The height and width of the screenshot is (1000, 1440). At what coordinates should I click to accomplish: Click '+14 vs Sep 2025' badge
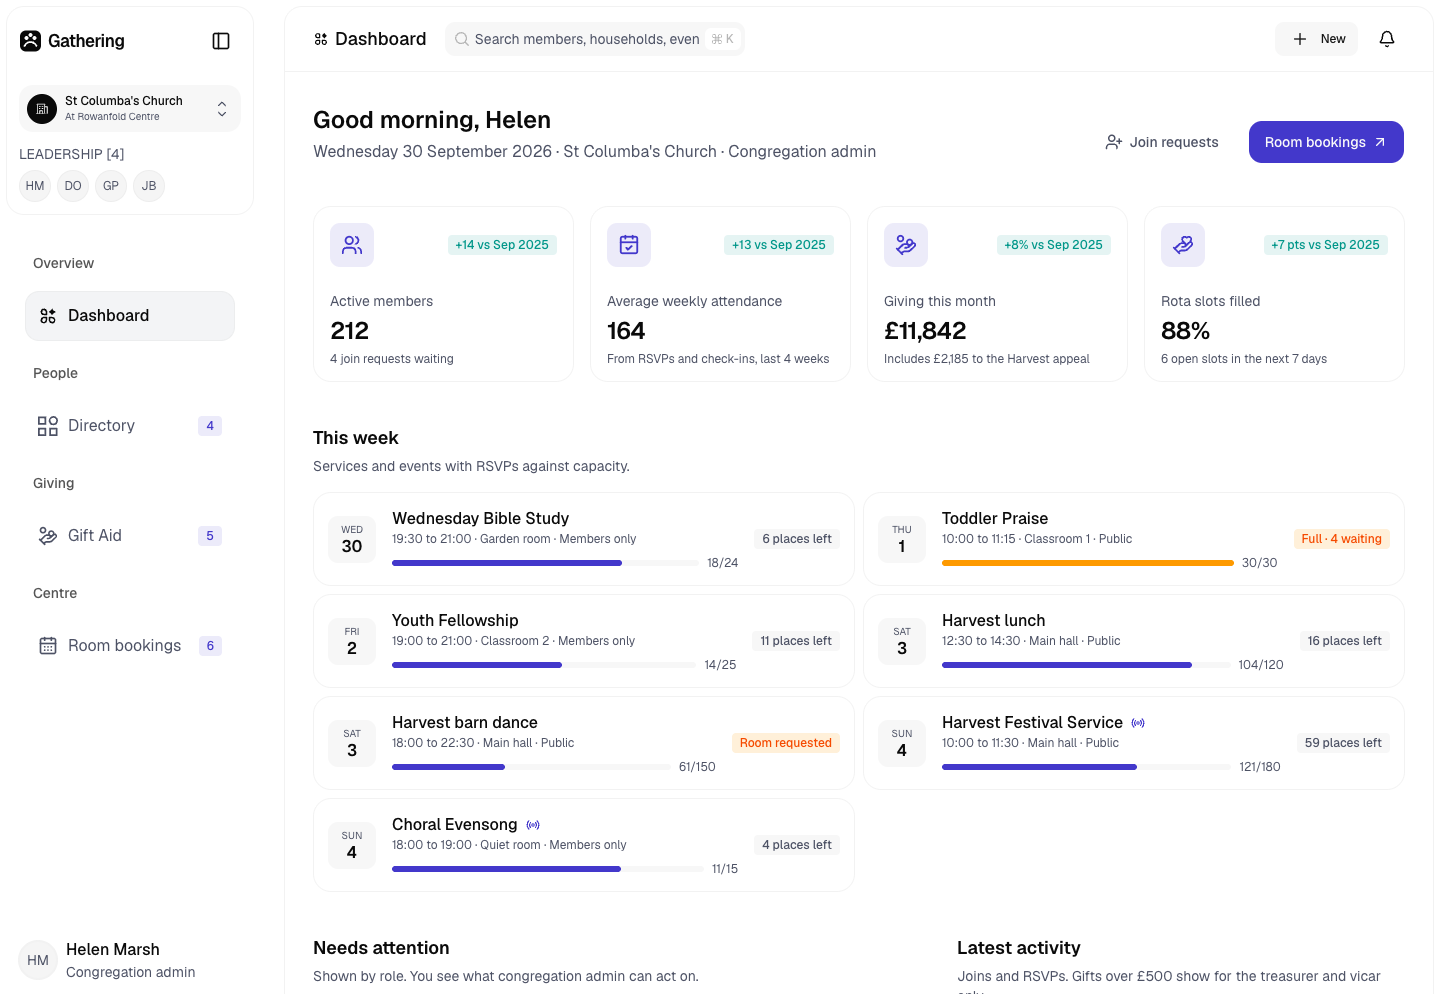pos(502,245)
